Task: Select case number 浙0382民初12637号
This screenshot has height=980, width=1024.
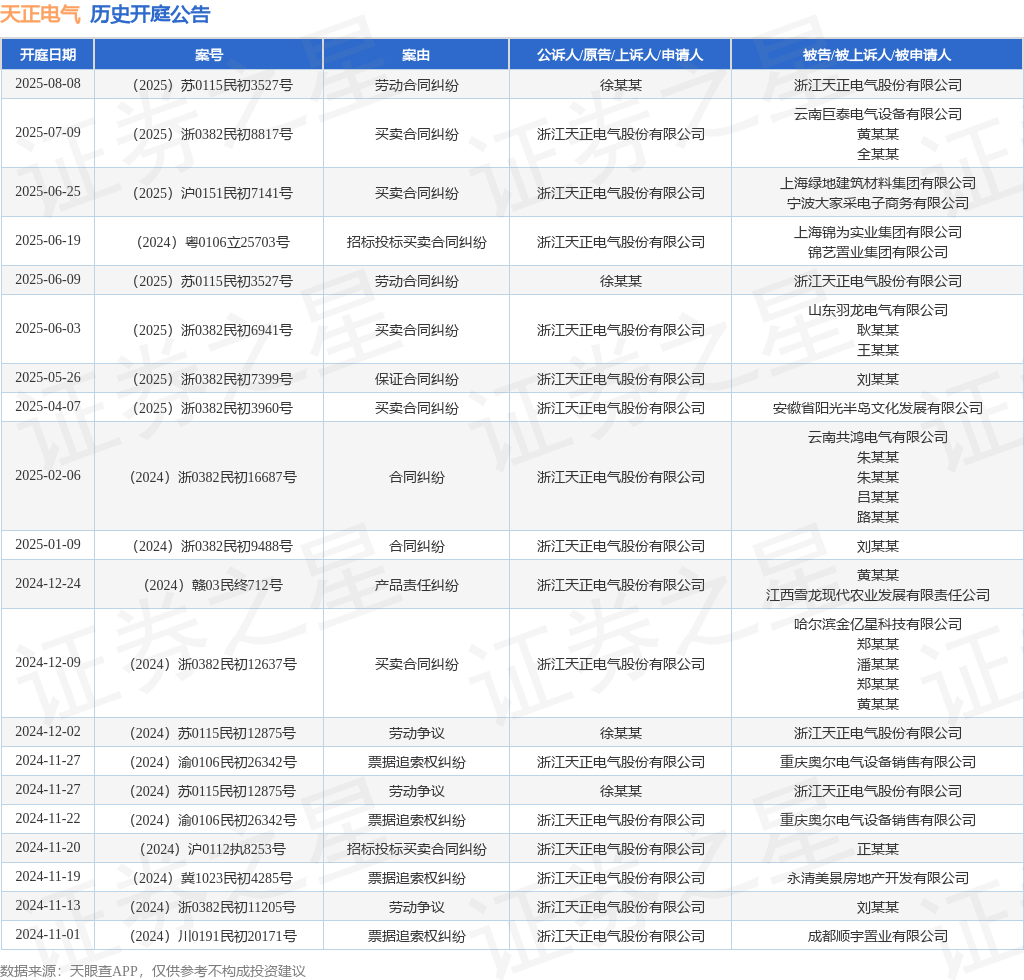Action: [x=213, y=665]
